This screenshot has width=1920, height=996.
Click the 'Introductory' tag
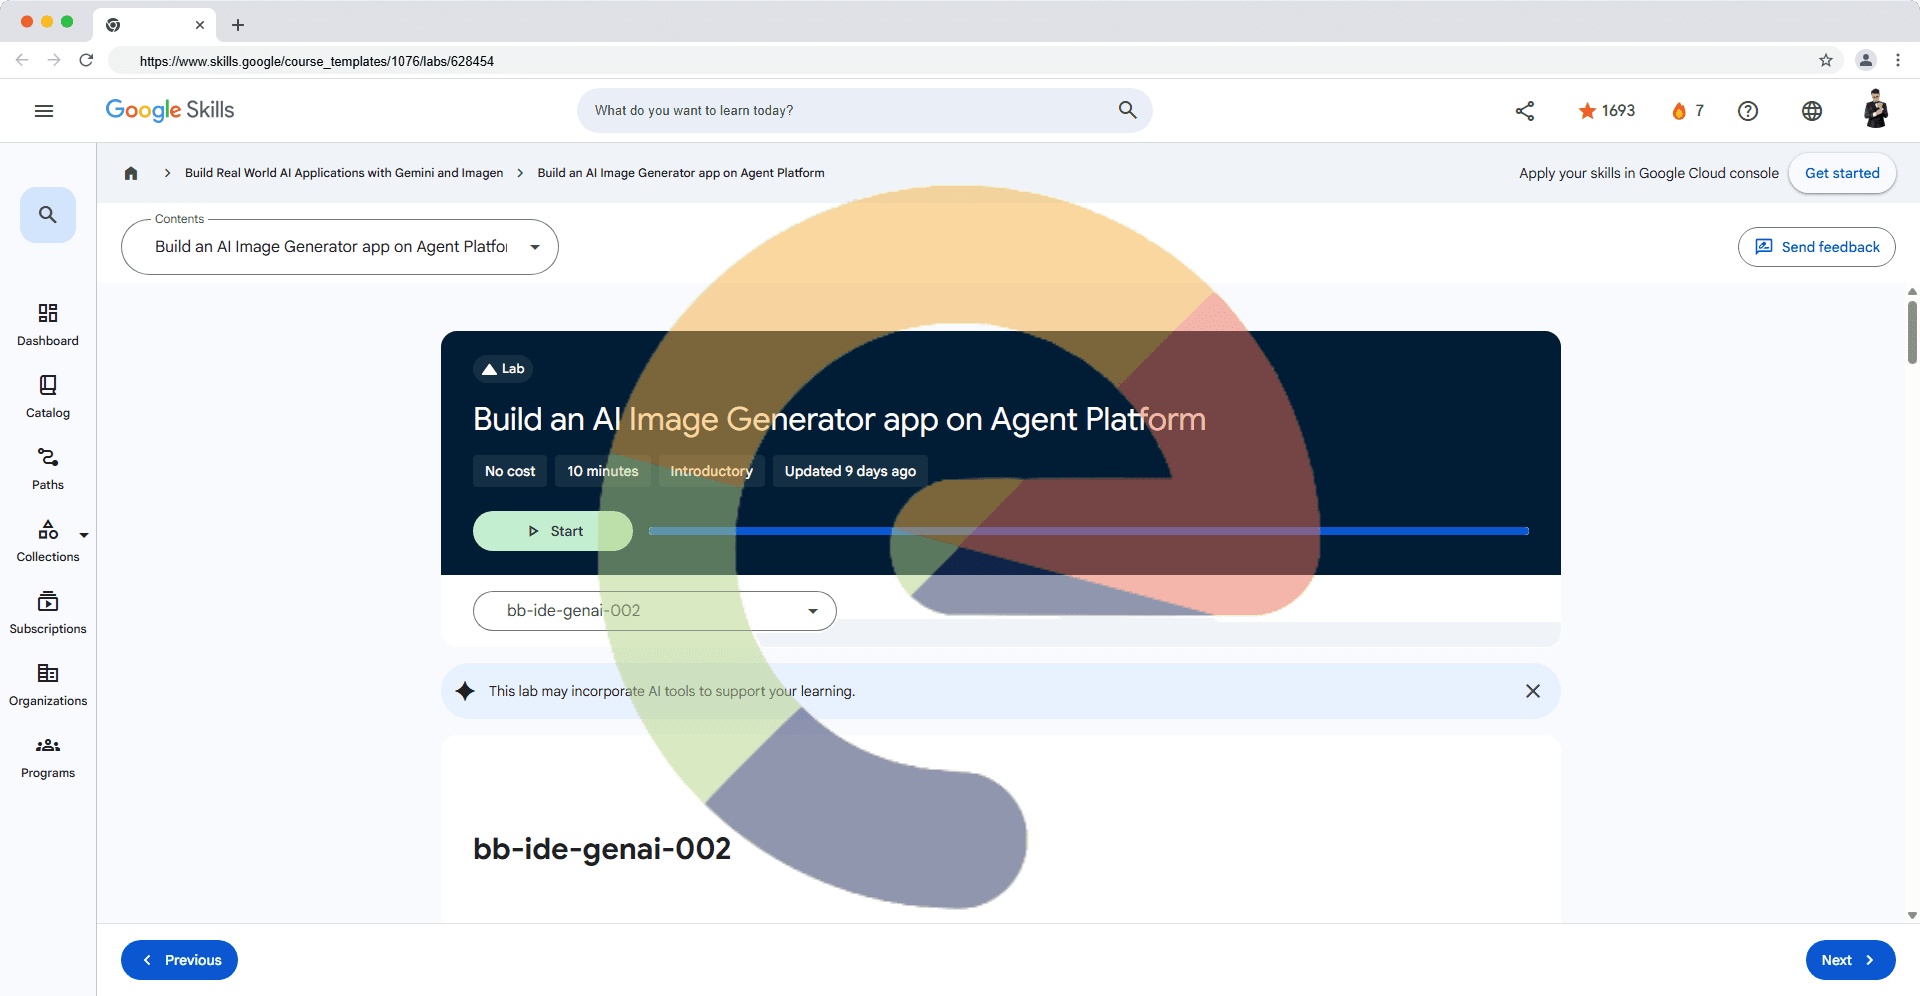point(711,471)
